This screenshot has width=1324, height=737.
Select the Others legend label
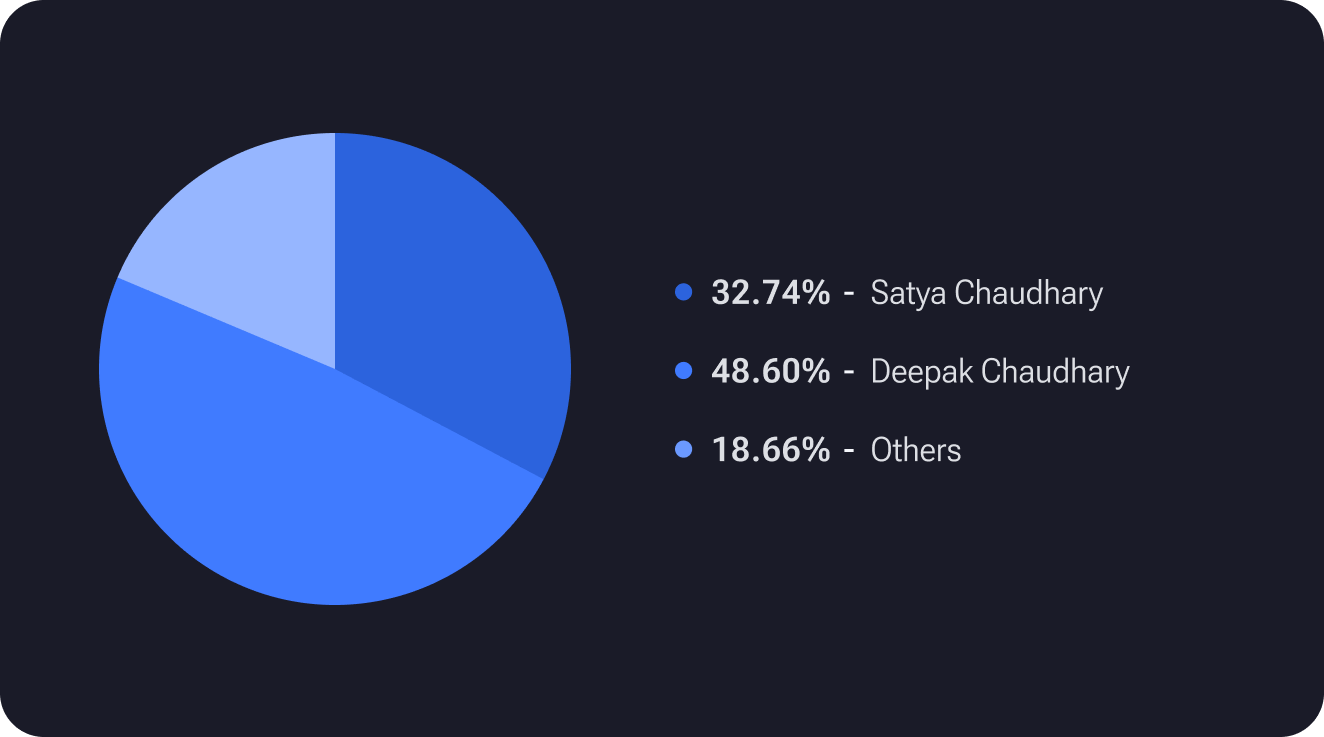point(915,450)
